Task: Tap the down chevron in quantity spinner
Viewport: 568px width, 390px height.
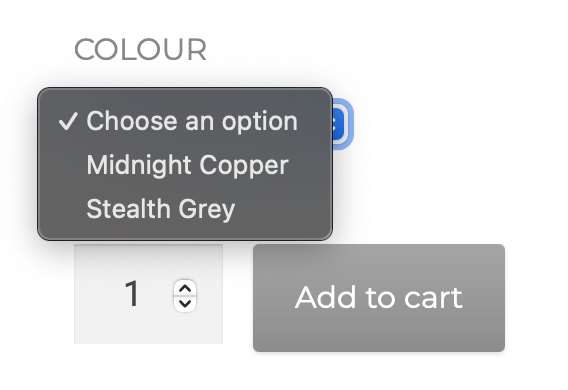Action: tap(185, 303)
